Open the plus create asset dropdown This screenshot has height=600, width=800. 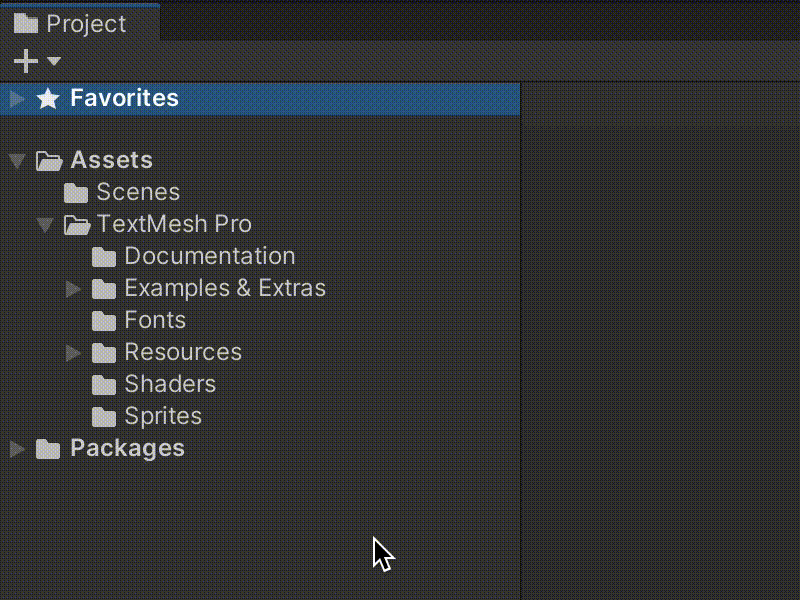pos(36,62)
